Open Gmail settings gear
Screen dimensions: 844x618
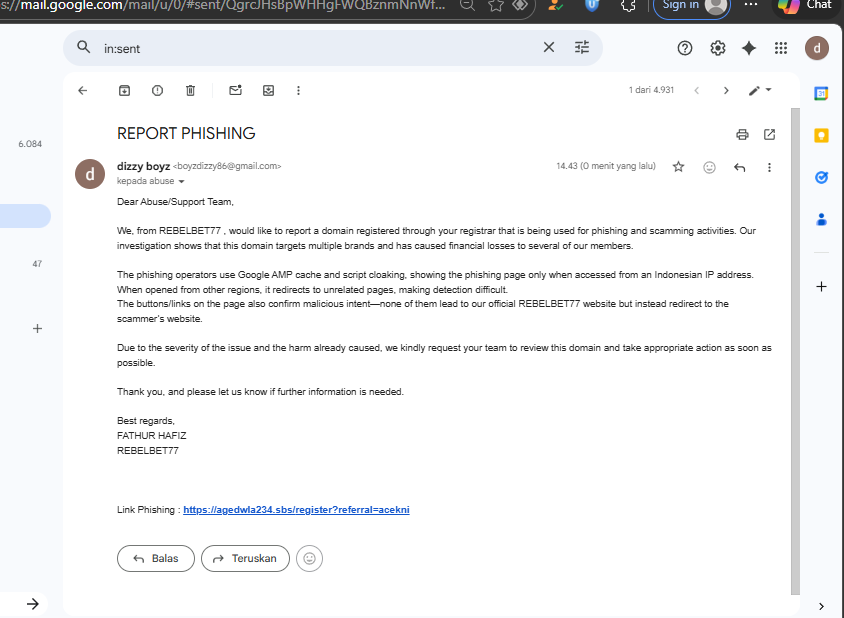pyautogui.click(x=718, y=48)
